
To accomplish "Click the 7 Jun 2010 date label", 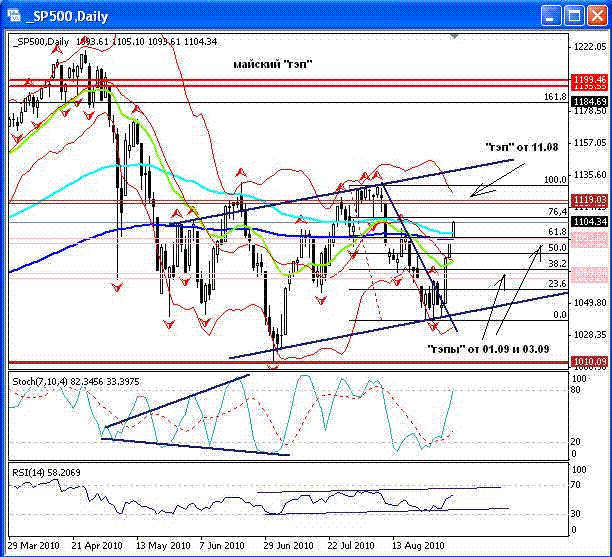I will pyautogui.click(x=222, y=545).
